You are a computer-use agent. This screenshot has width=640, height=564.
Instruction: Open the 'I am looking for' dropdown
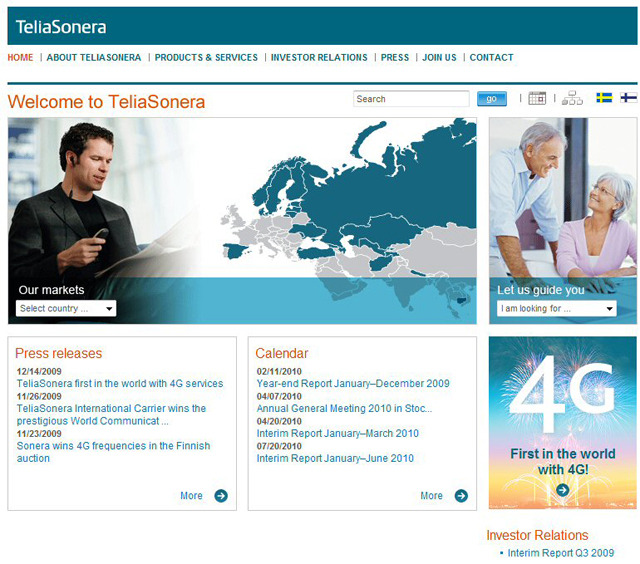pyautogui.click(x=557, y=309)
